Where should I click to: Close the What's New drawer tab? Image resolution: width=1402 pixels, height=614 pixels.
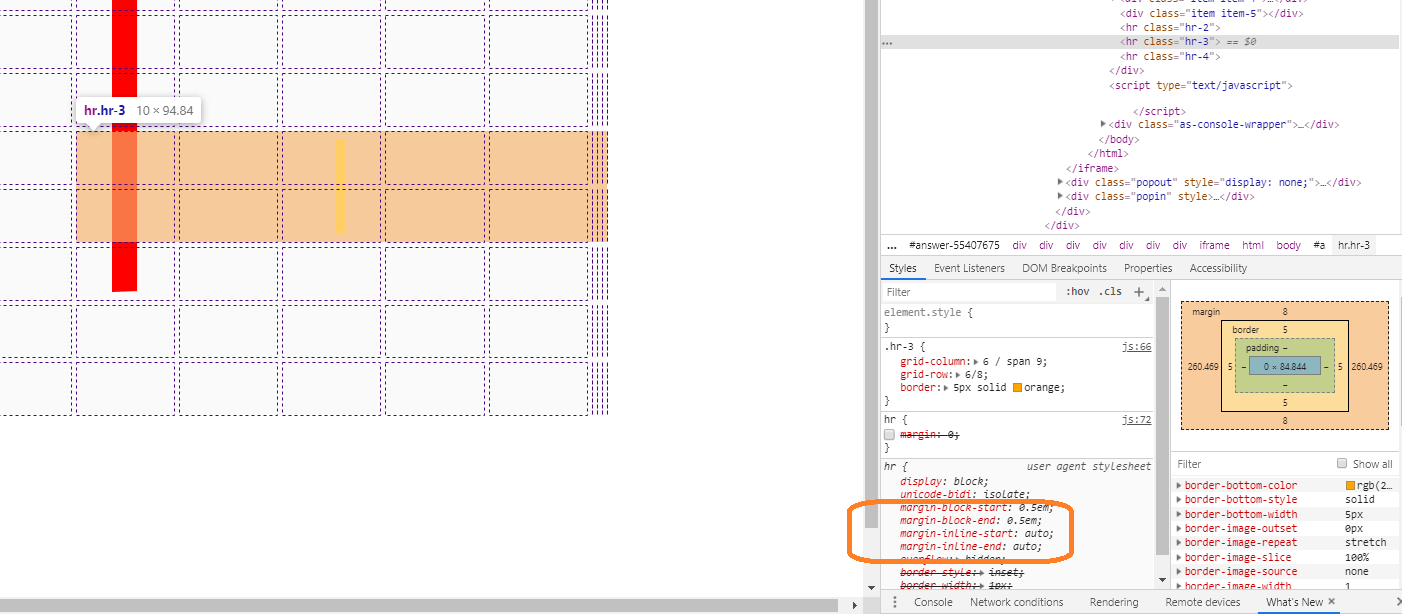point(1331,602)
